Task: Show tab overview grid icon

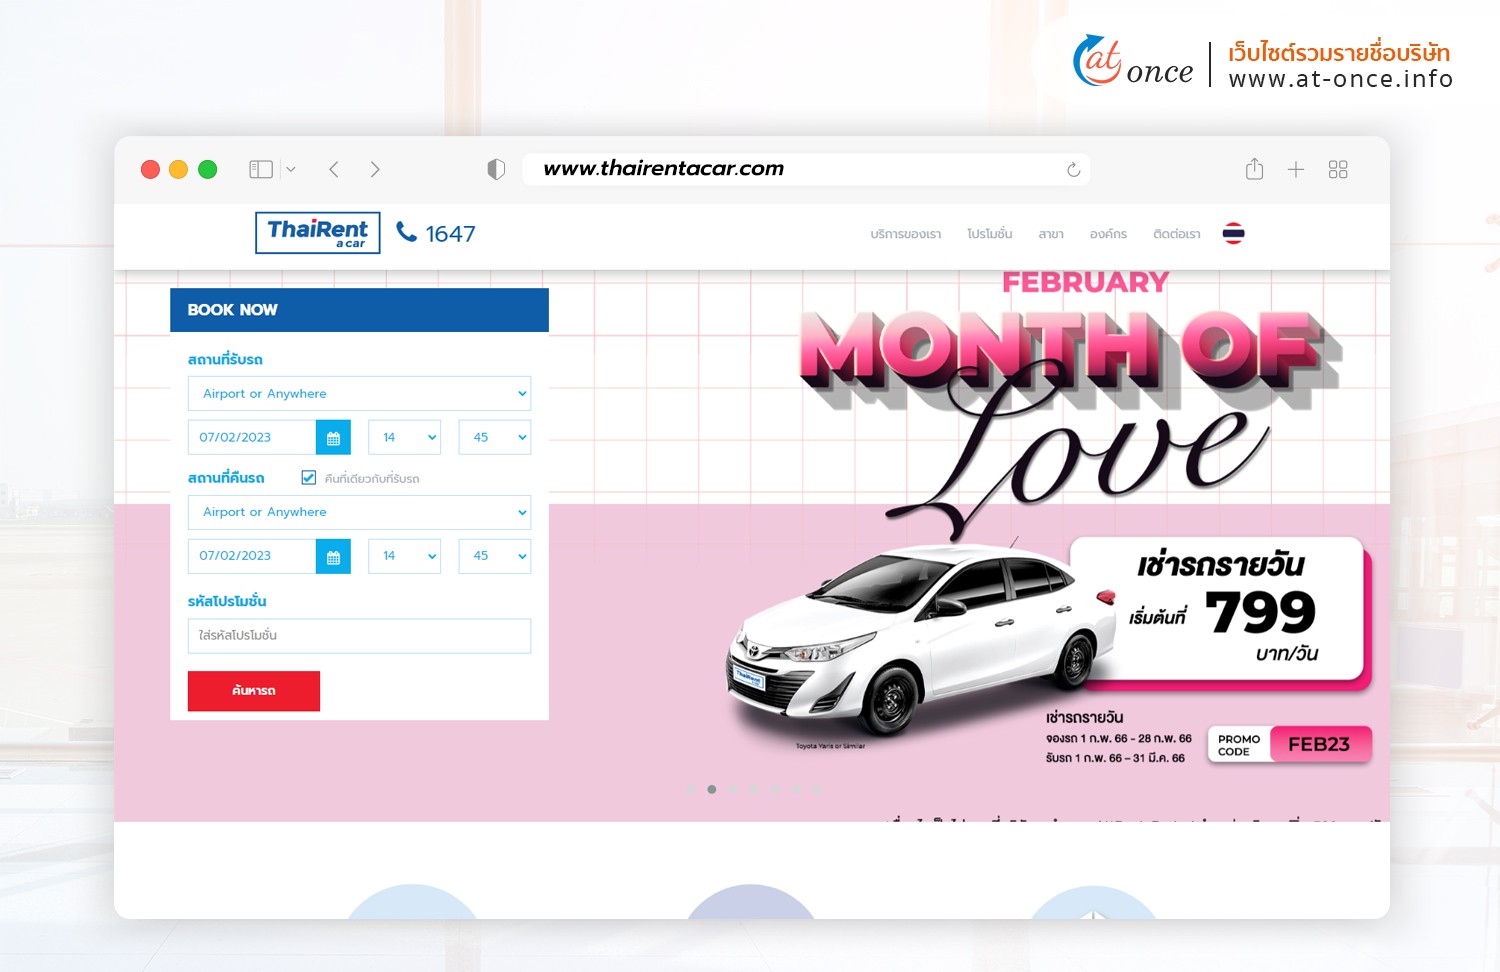Action: click(1338, 169)
